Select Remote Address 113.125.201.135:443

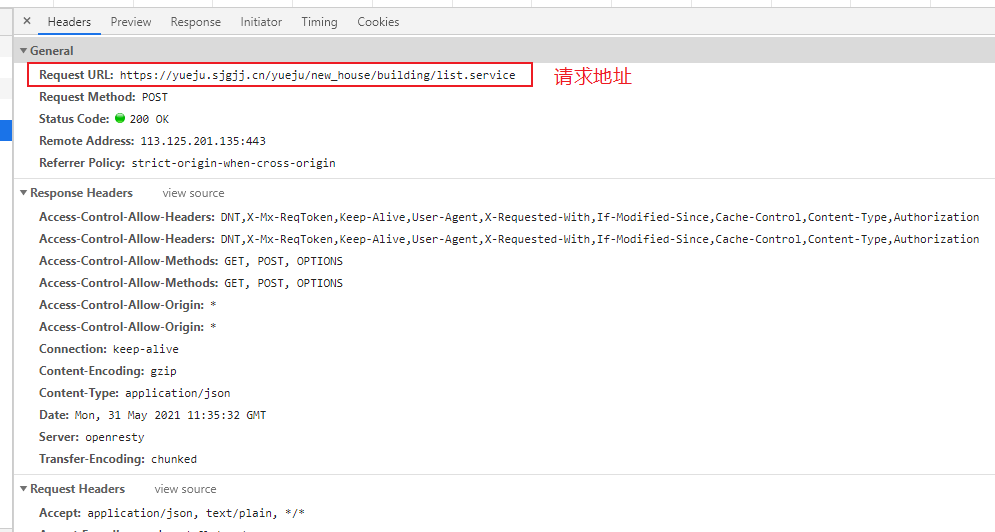(x=203, y=141)
